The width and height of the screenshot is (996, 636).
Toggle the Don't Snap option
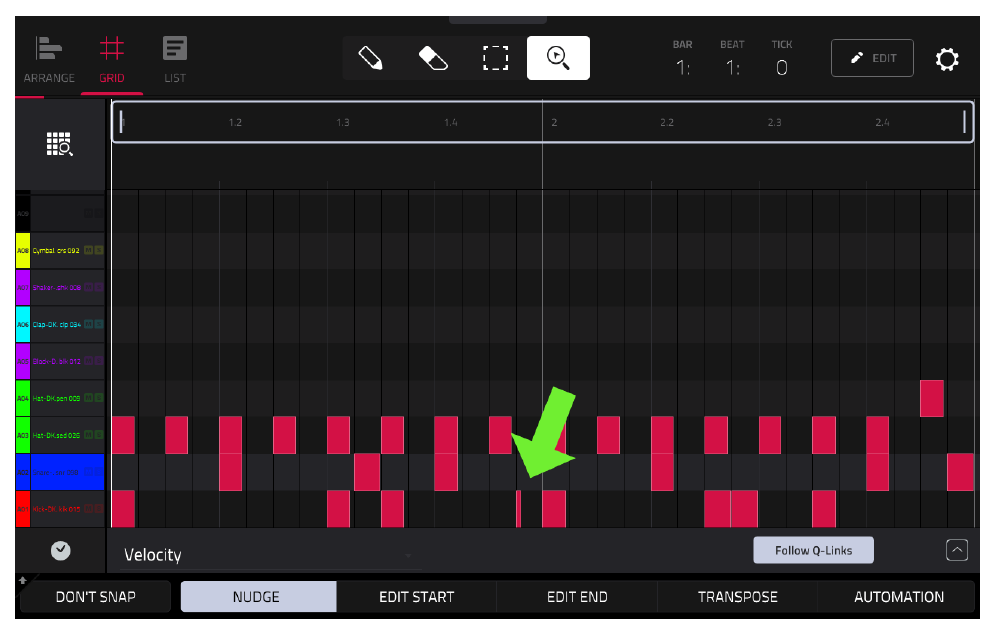95,597
